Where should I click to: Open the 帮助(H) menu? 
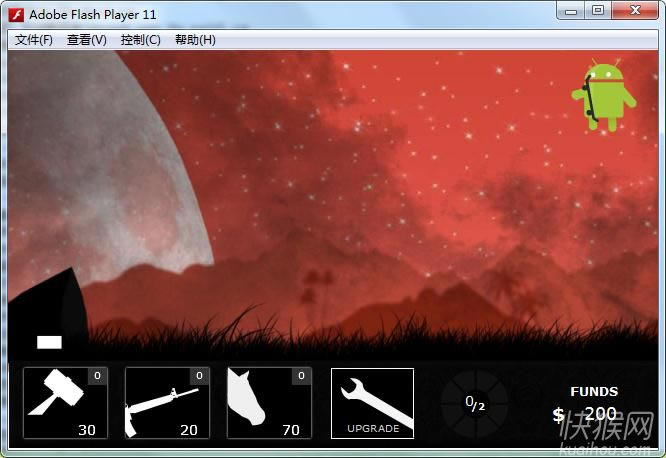click(x=194, y=40)
